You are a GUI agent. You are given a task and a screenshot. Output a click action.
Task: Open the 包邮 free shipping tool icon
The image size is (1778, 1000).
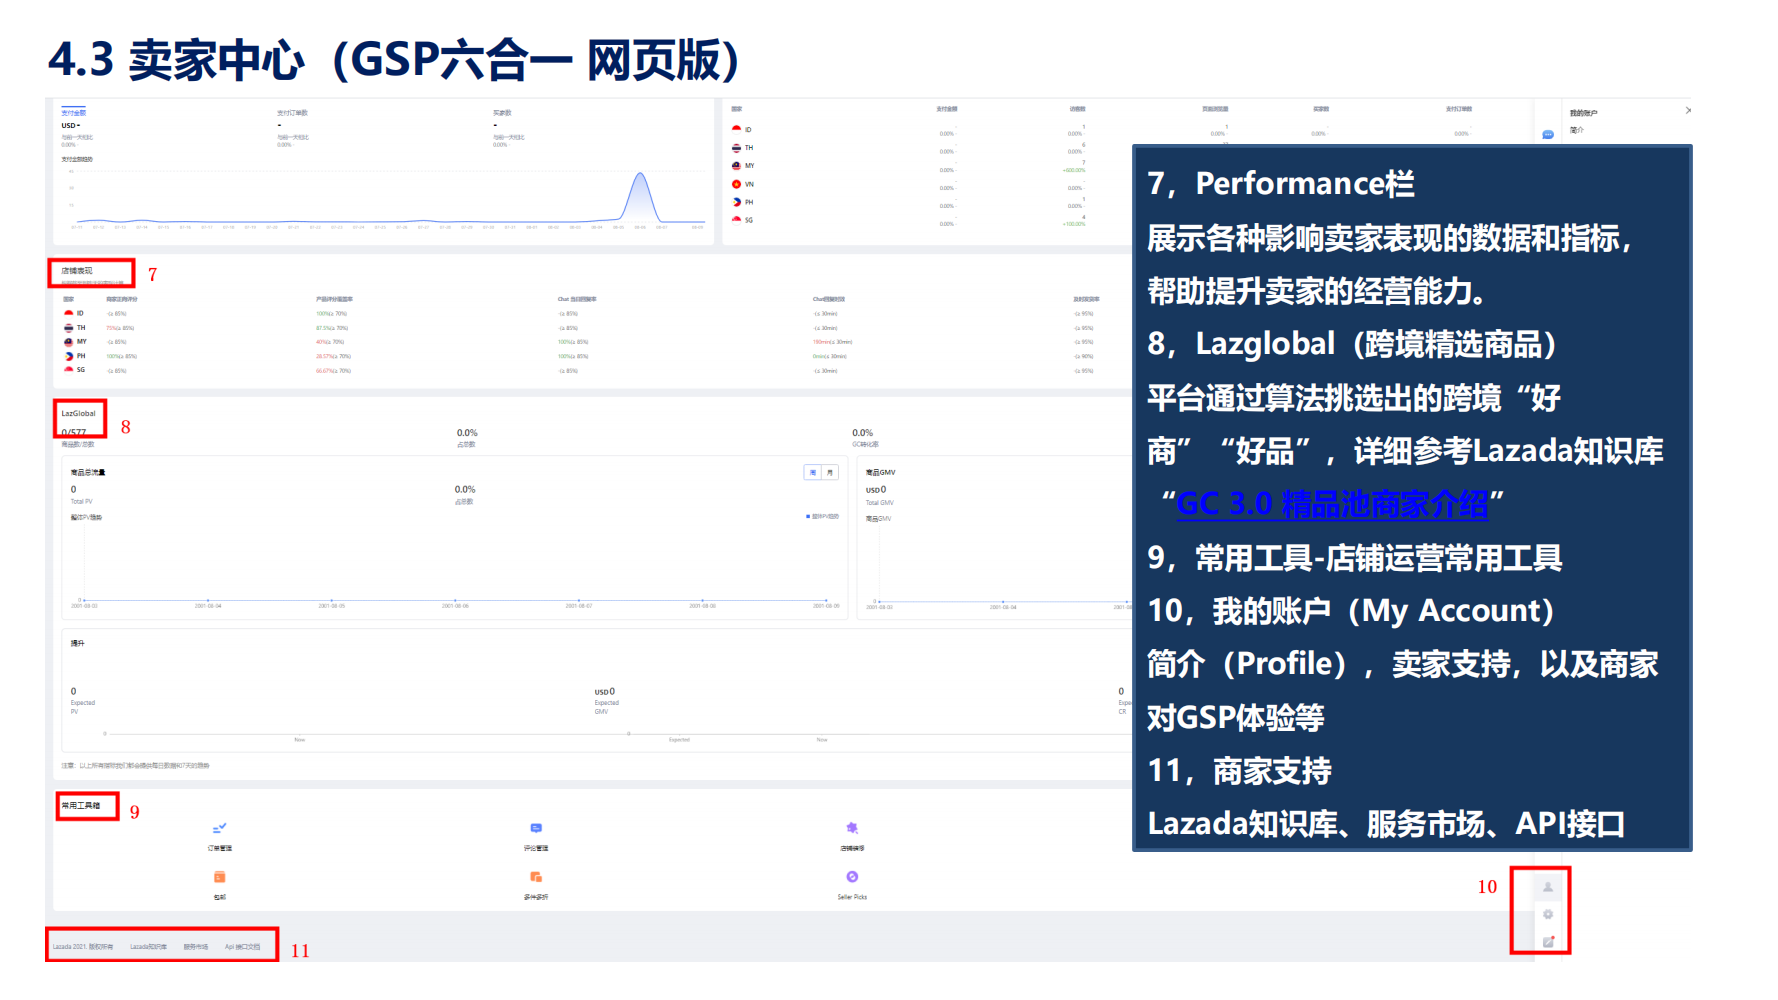pos(220,877)
